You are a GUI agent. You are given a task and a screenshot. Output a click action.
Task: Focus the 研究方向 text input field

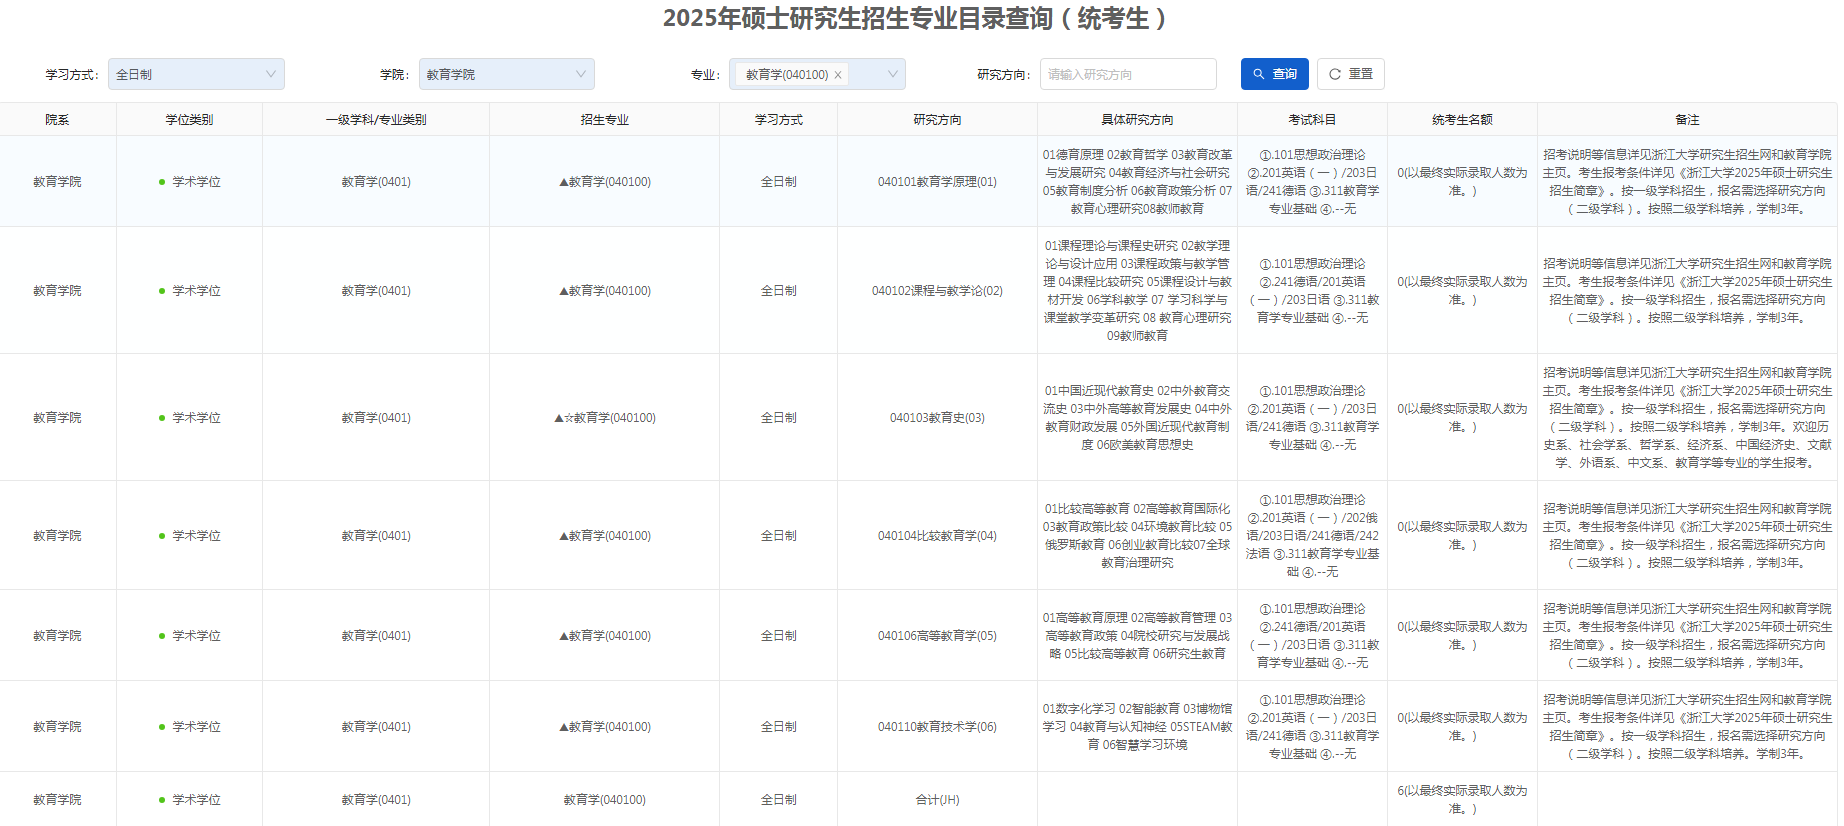pyautogui.click(x=1127, y=74)
